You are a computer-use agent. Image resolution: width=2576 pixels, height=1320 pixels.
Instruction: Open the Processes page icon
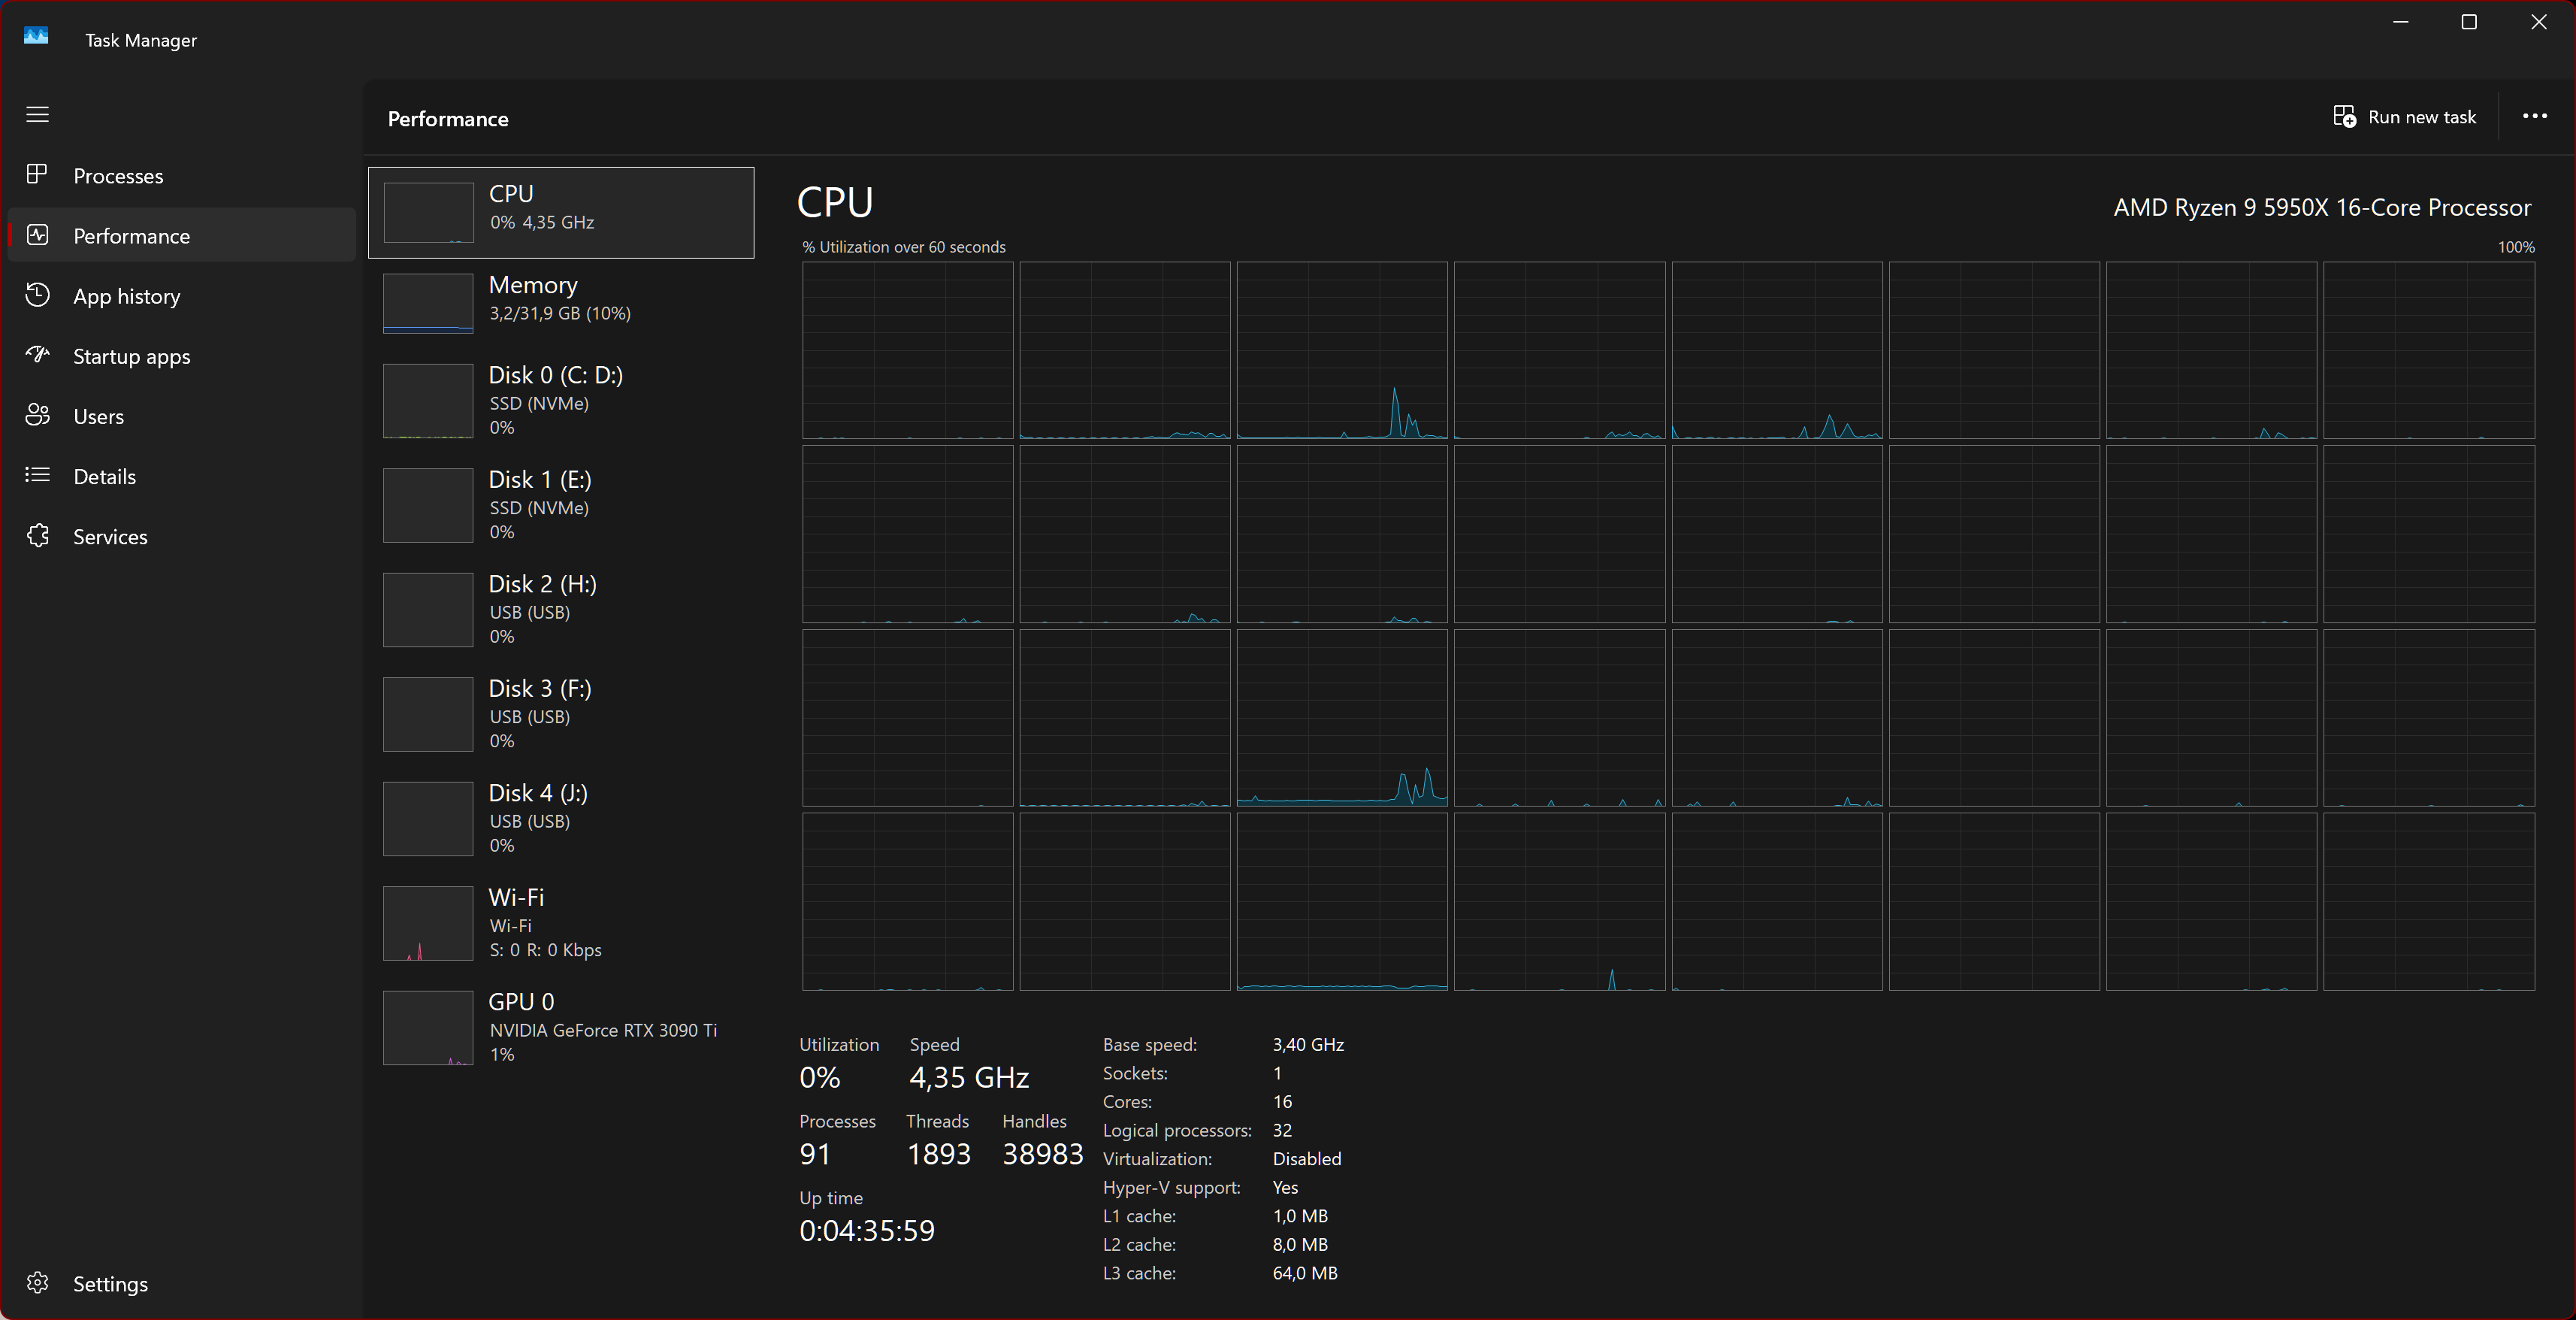pyautogui.click(x=37, y=175)
